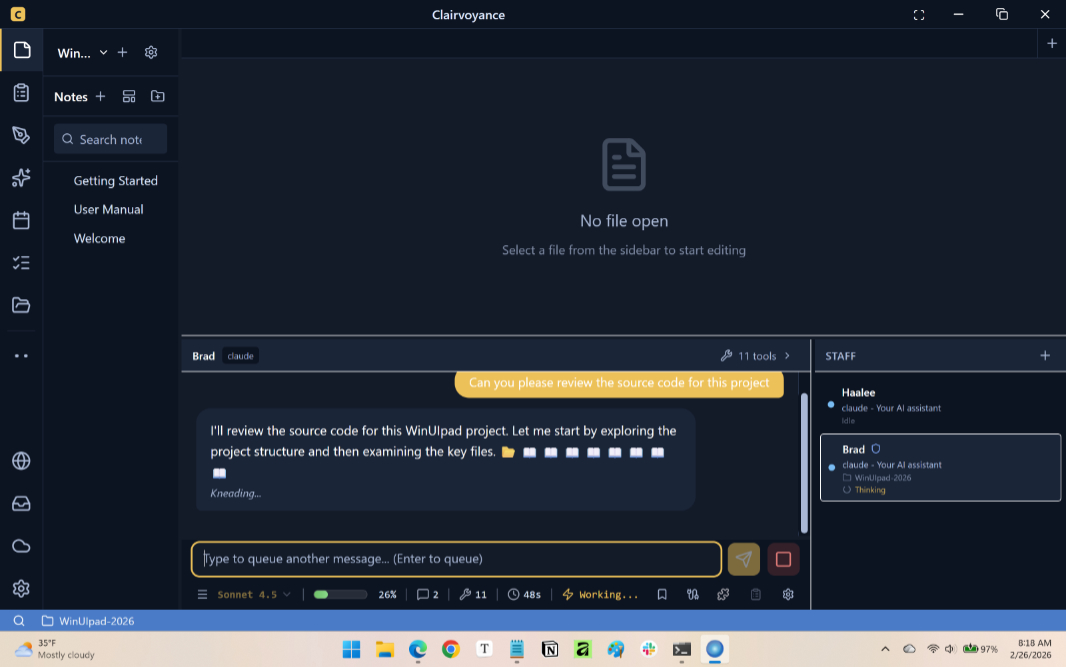Open the AI sparkles panel icon
Image resolution: width=1066 pixels, height=667 pixels.
pyautogui.click(x=21, y=178)
